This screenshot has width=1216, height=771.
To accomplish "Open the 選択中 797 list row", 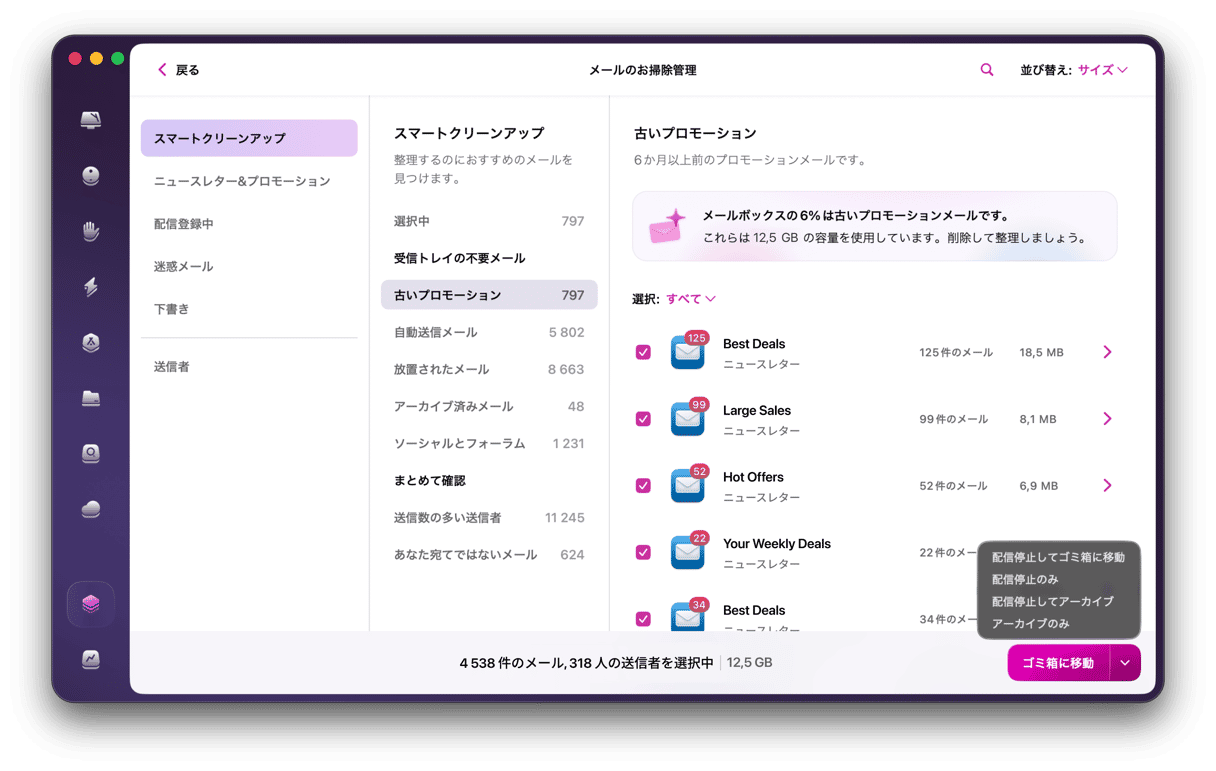I will click(489, 221).
